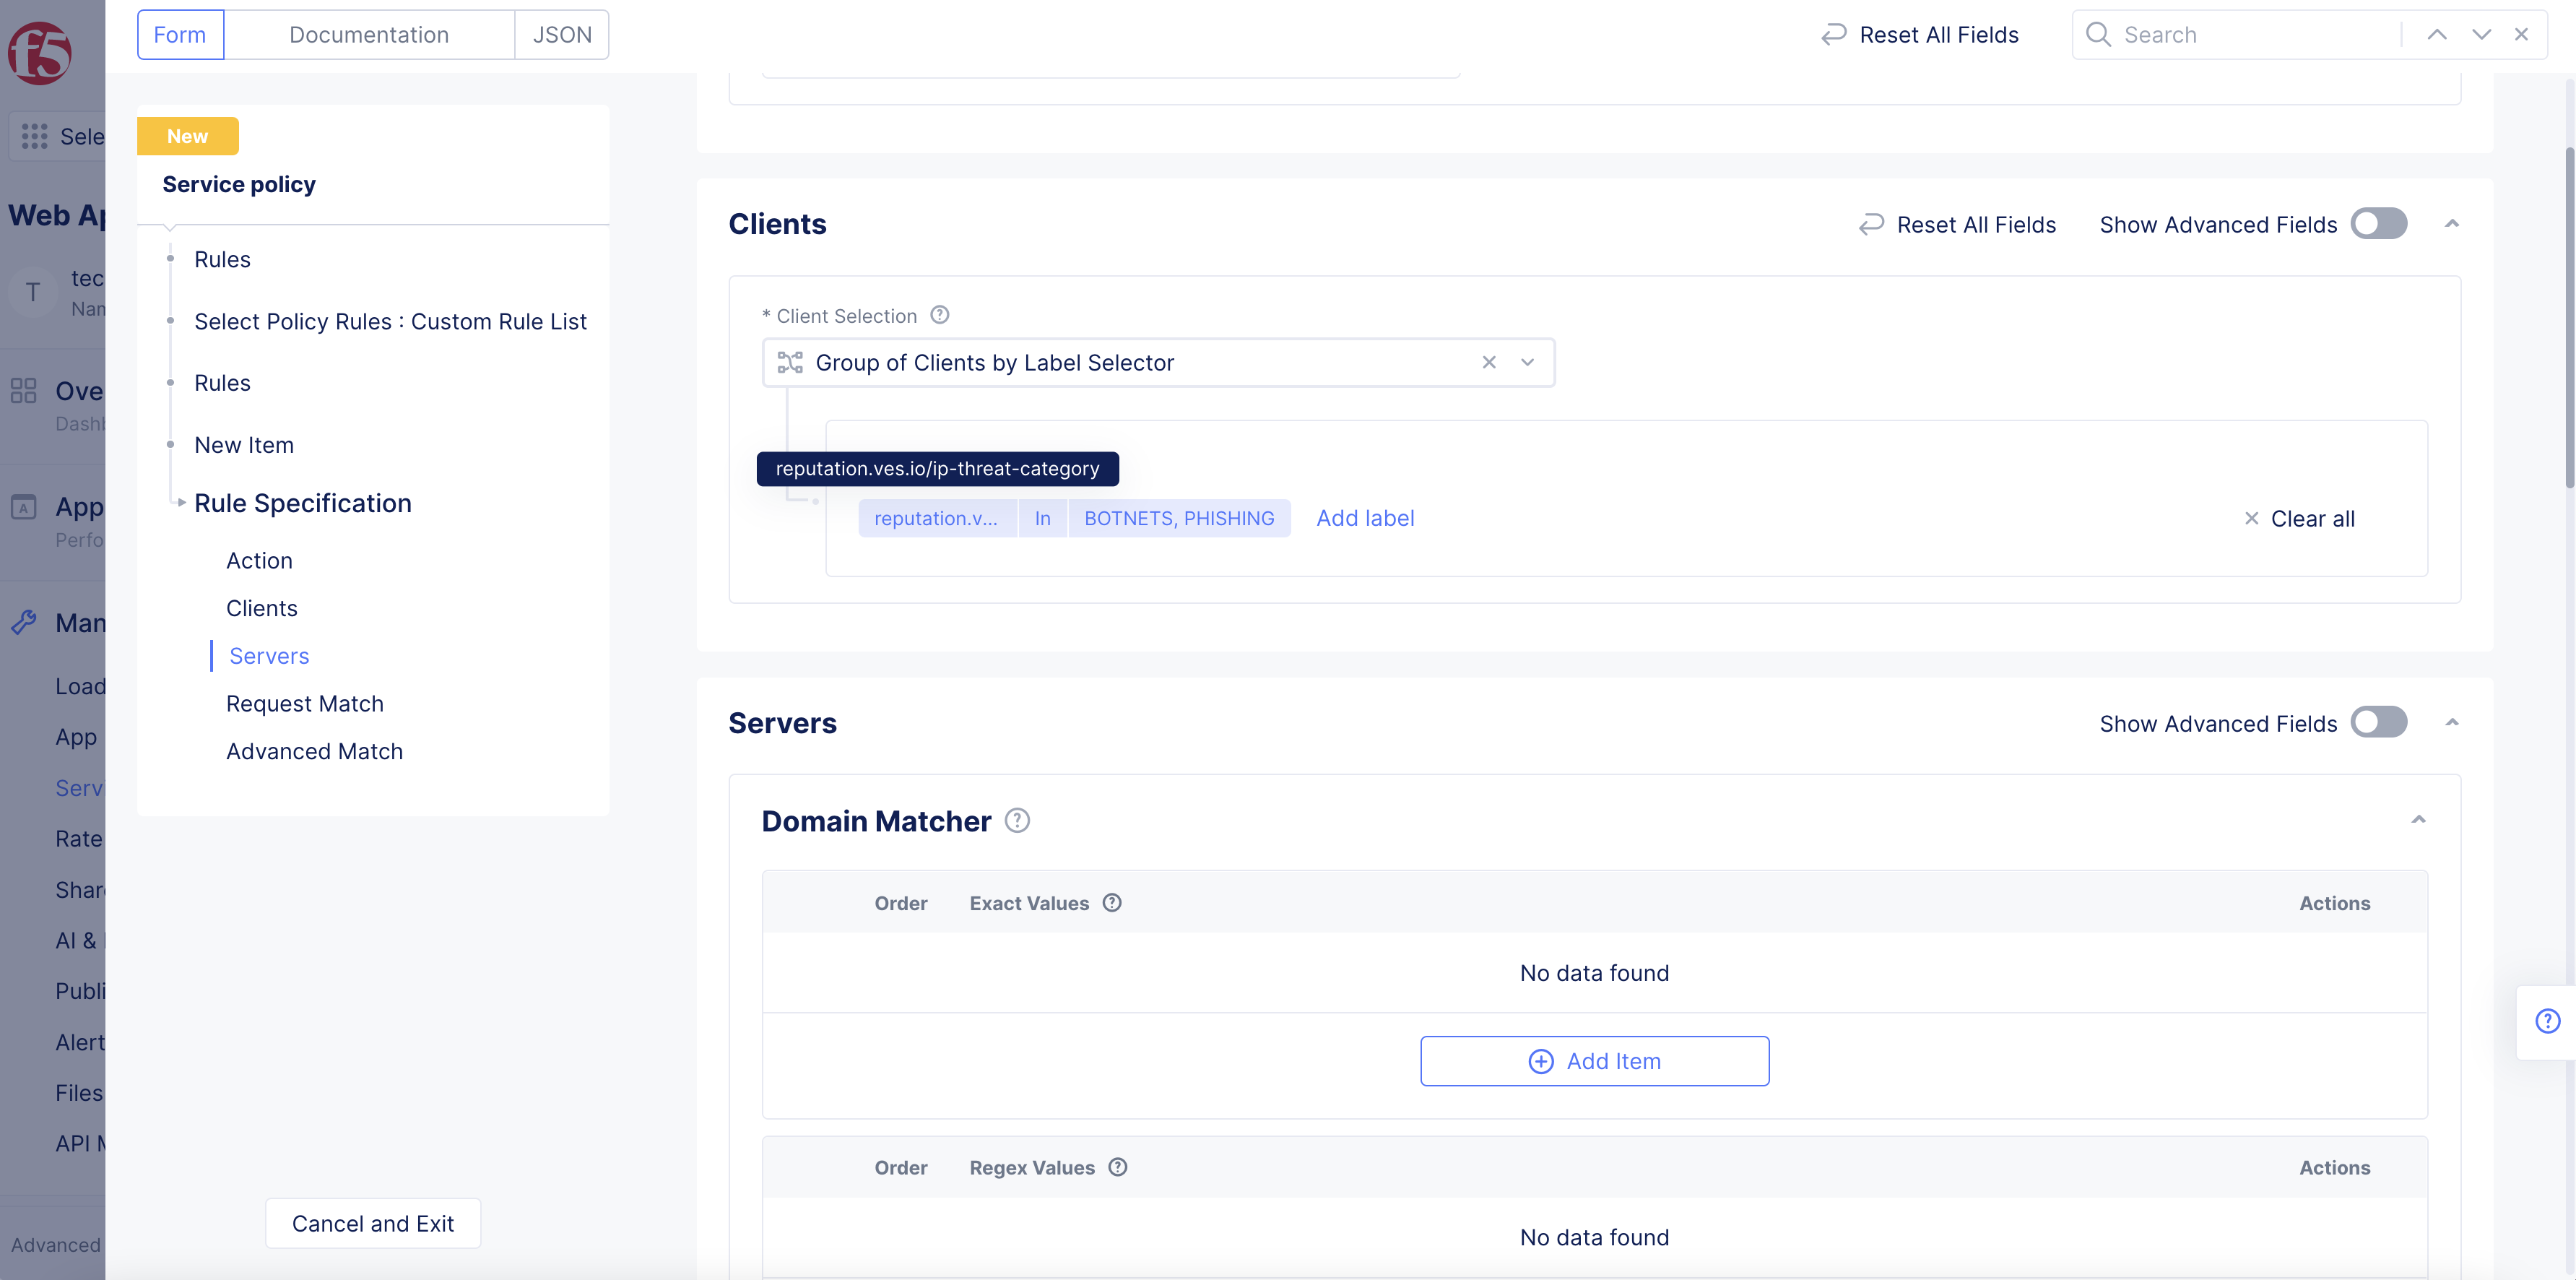The image size is (2576, 1280).
Task: Click the Exact Values info icon
Action: pyautogui.click(x=1112, y=903)
